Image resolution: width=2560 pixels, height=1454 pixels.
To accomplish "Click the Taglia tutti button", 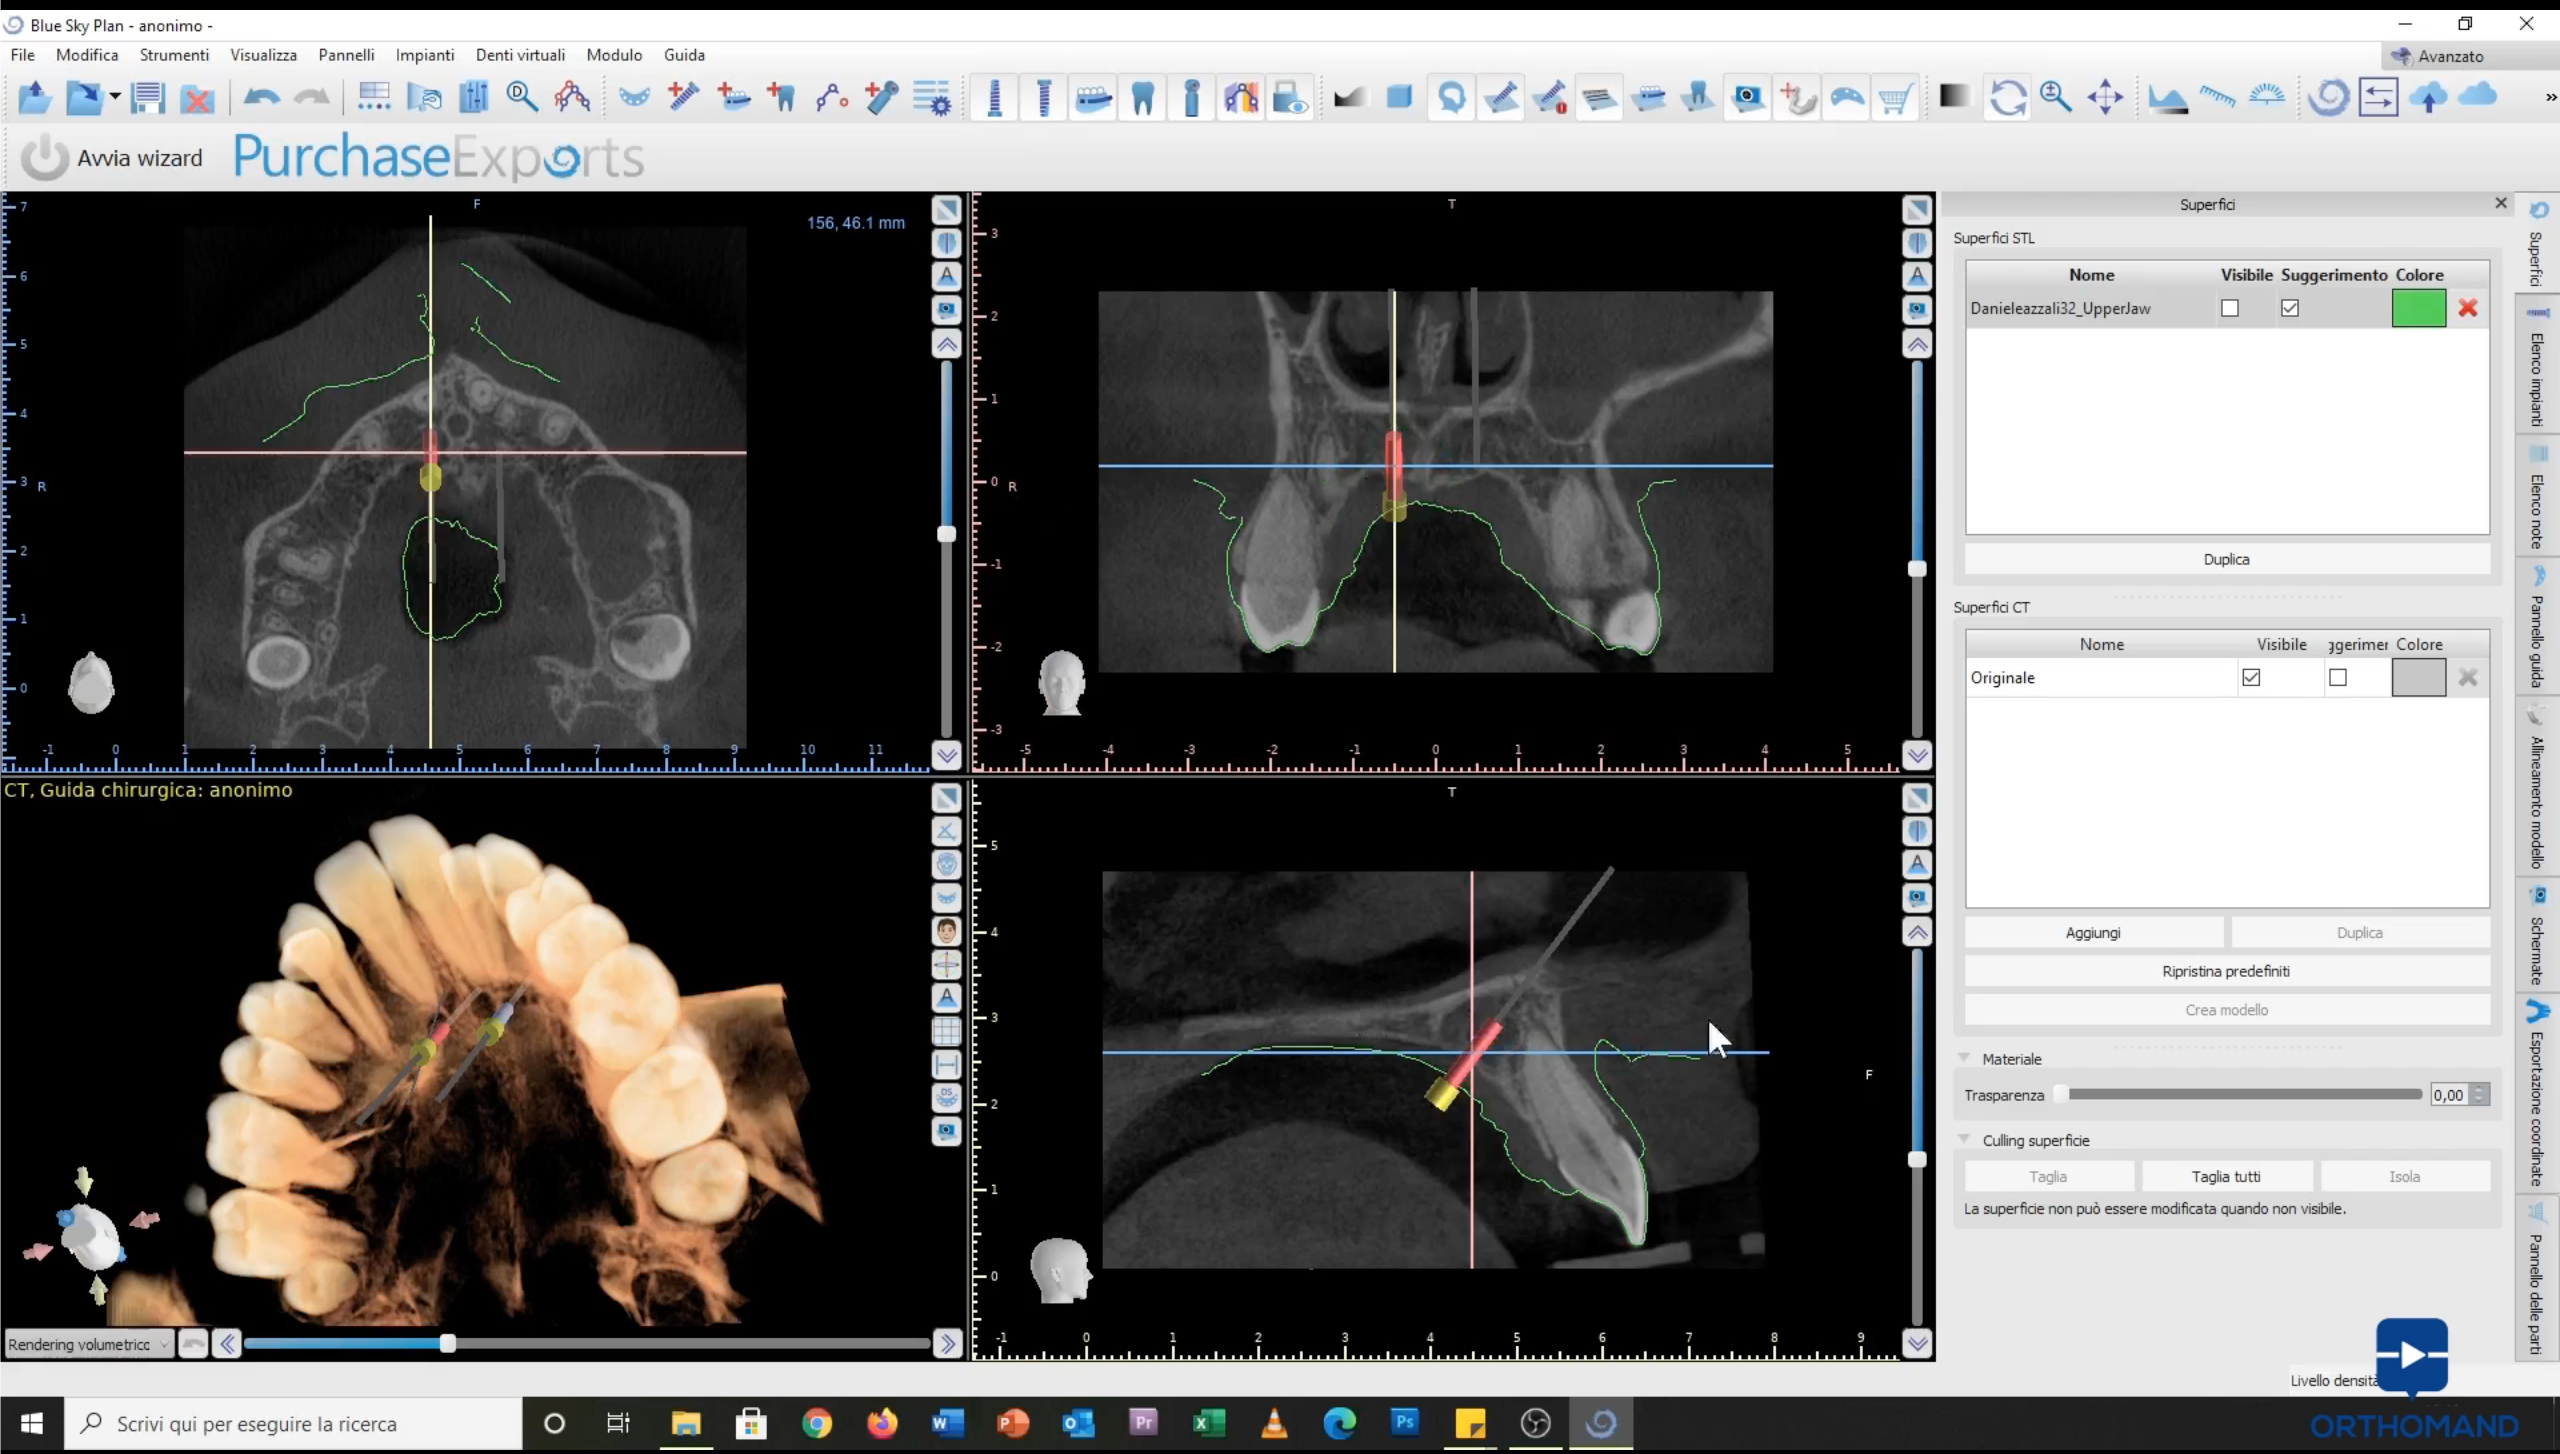I will 2225,1177.
